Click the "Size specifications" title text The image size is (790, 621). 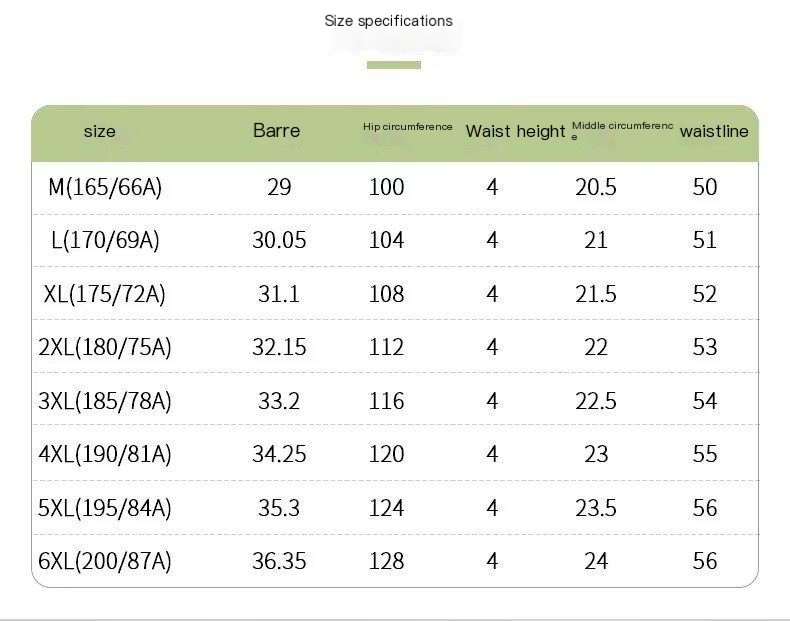click(x=388, y=21)
